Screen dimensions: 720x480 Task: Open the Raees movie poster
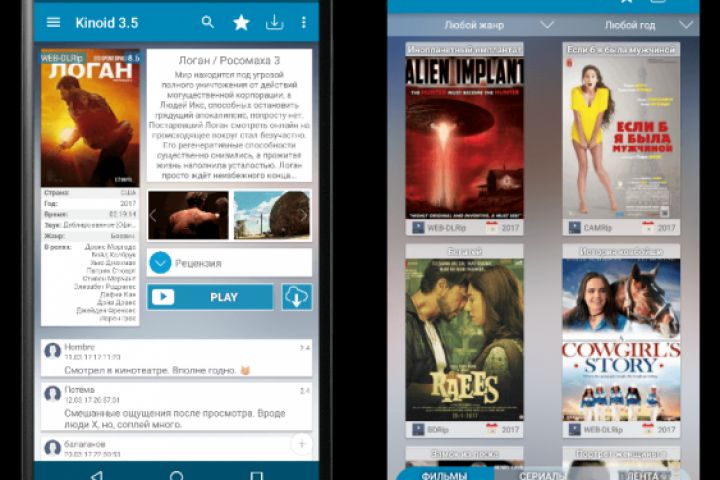[464, 340]
